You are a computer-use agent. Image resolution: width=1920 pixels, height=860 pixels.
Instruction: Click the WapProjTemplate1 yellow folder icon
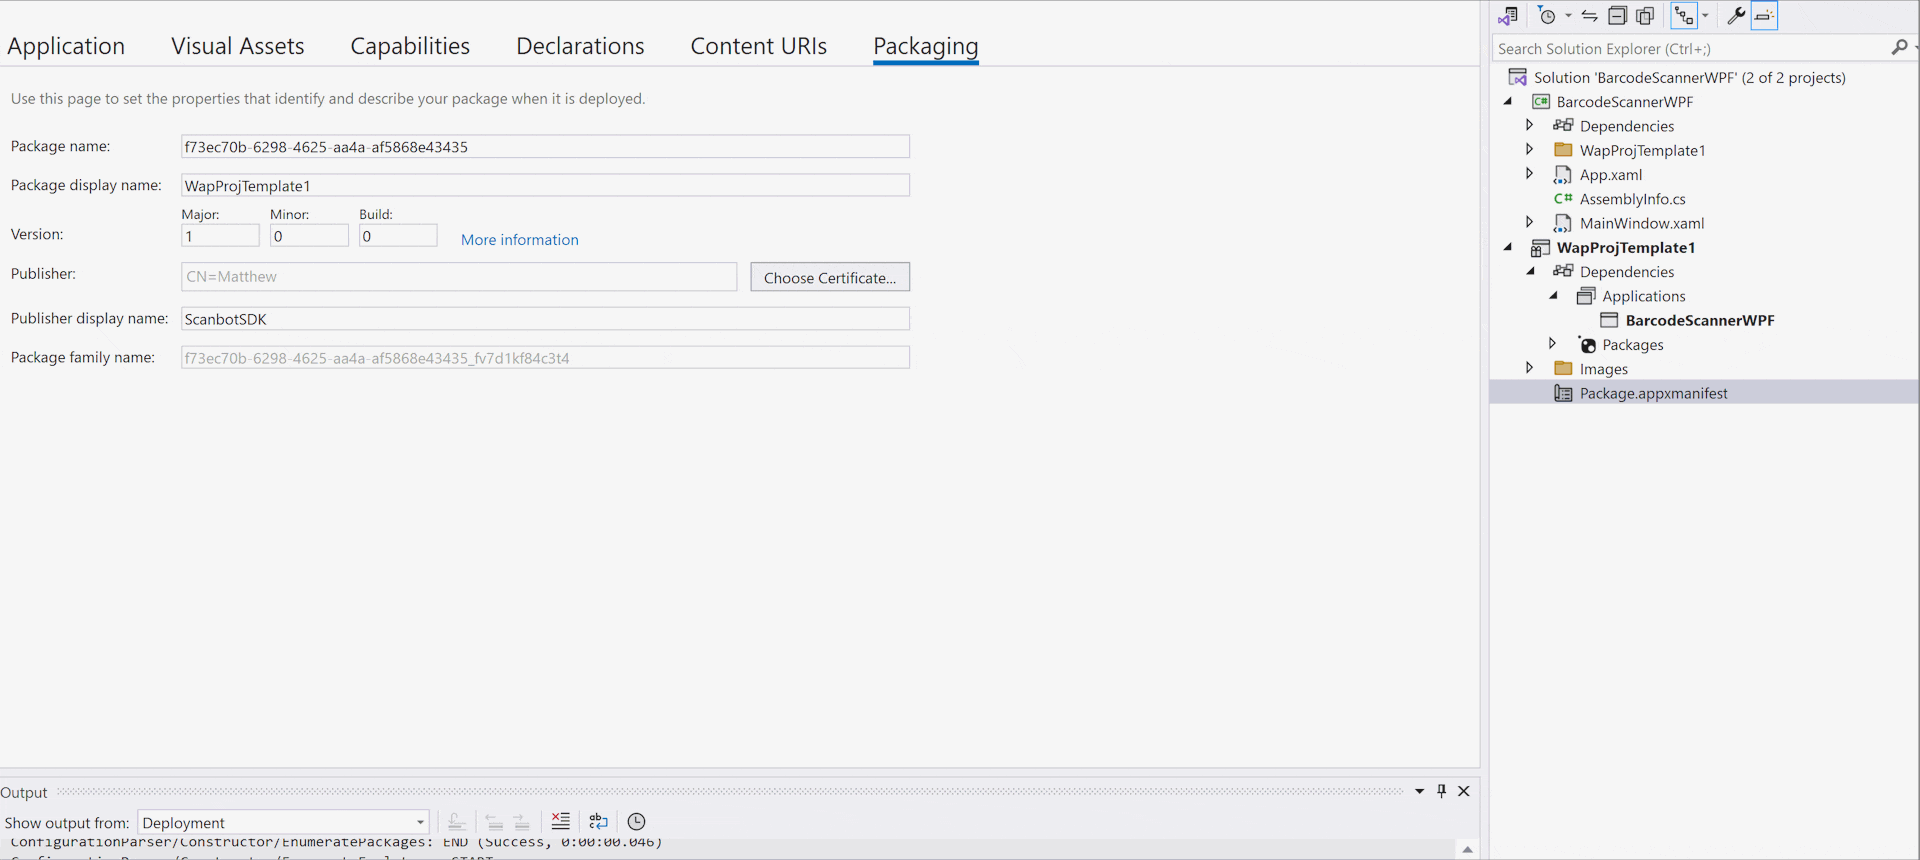pos(1563,150)
